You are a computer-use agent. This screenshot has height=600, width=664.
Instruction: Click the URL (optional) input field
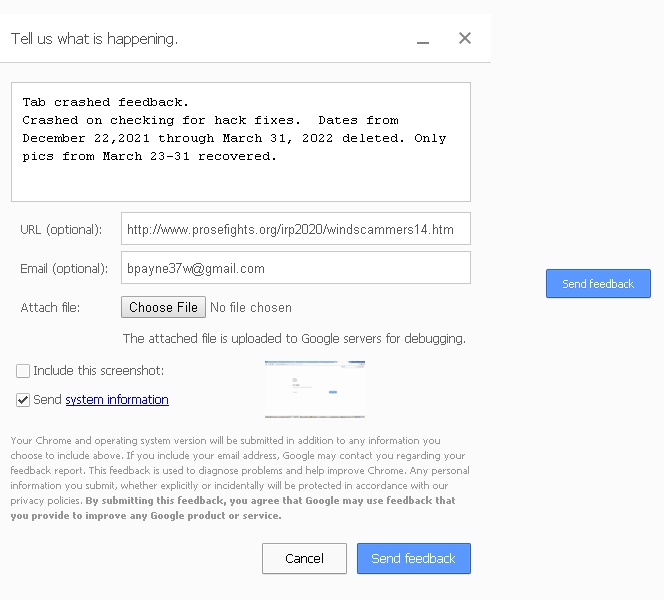tap(296, 229)
